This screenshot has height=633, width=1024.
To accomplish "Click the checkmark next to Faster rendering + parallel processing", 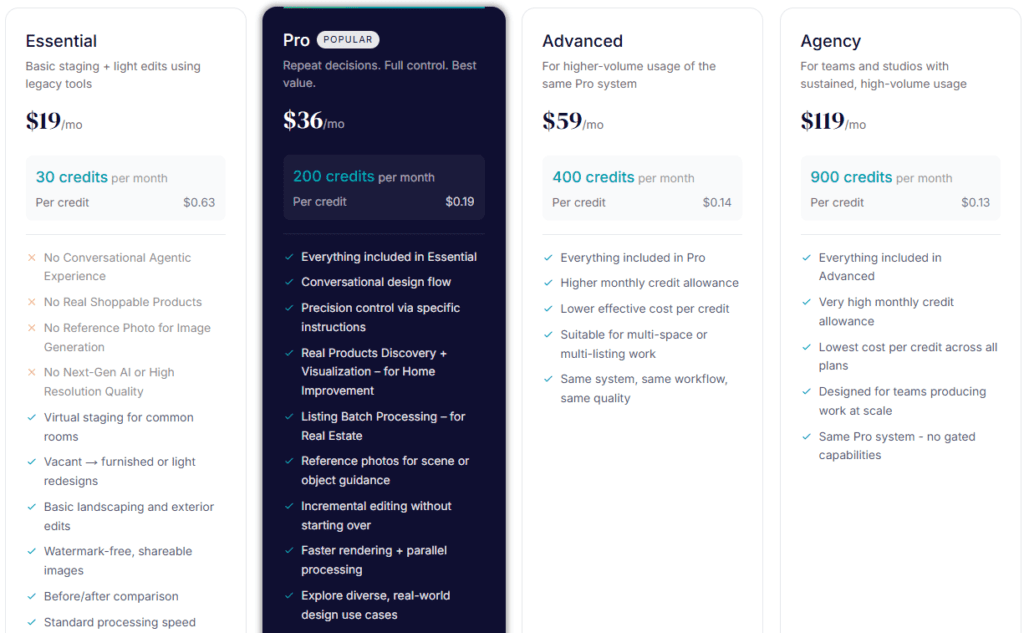I will pos(289,550).
